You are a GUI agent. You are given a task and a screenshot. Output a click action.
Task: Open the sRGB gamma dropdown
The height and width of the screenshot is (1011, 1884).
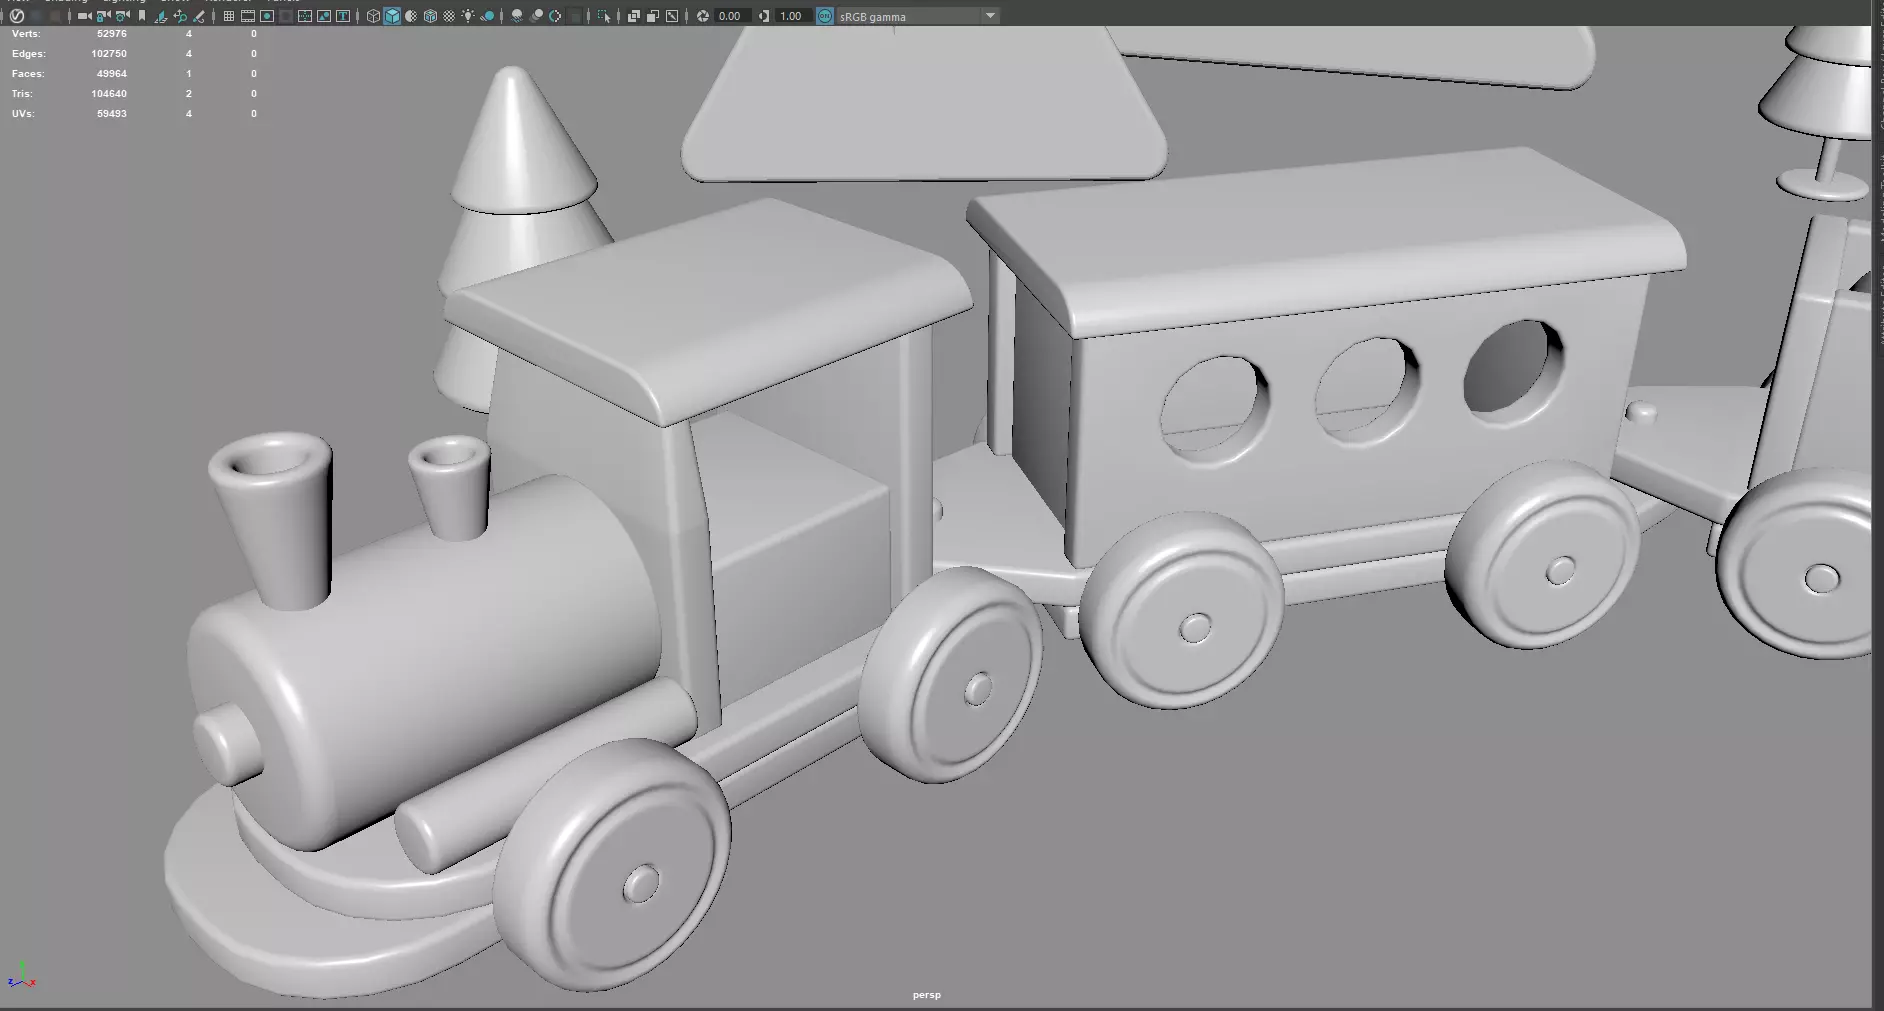917,16
